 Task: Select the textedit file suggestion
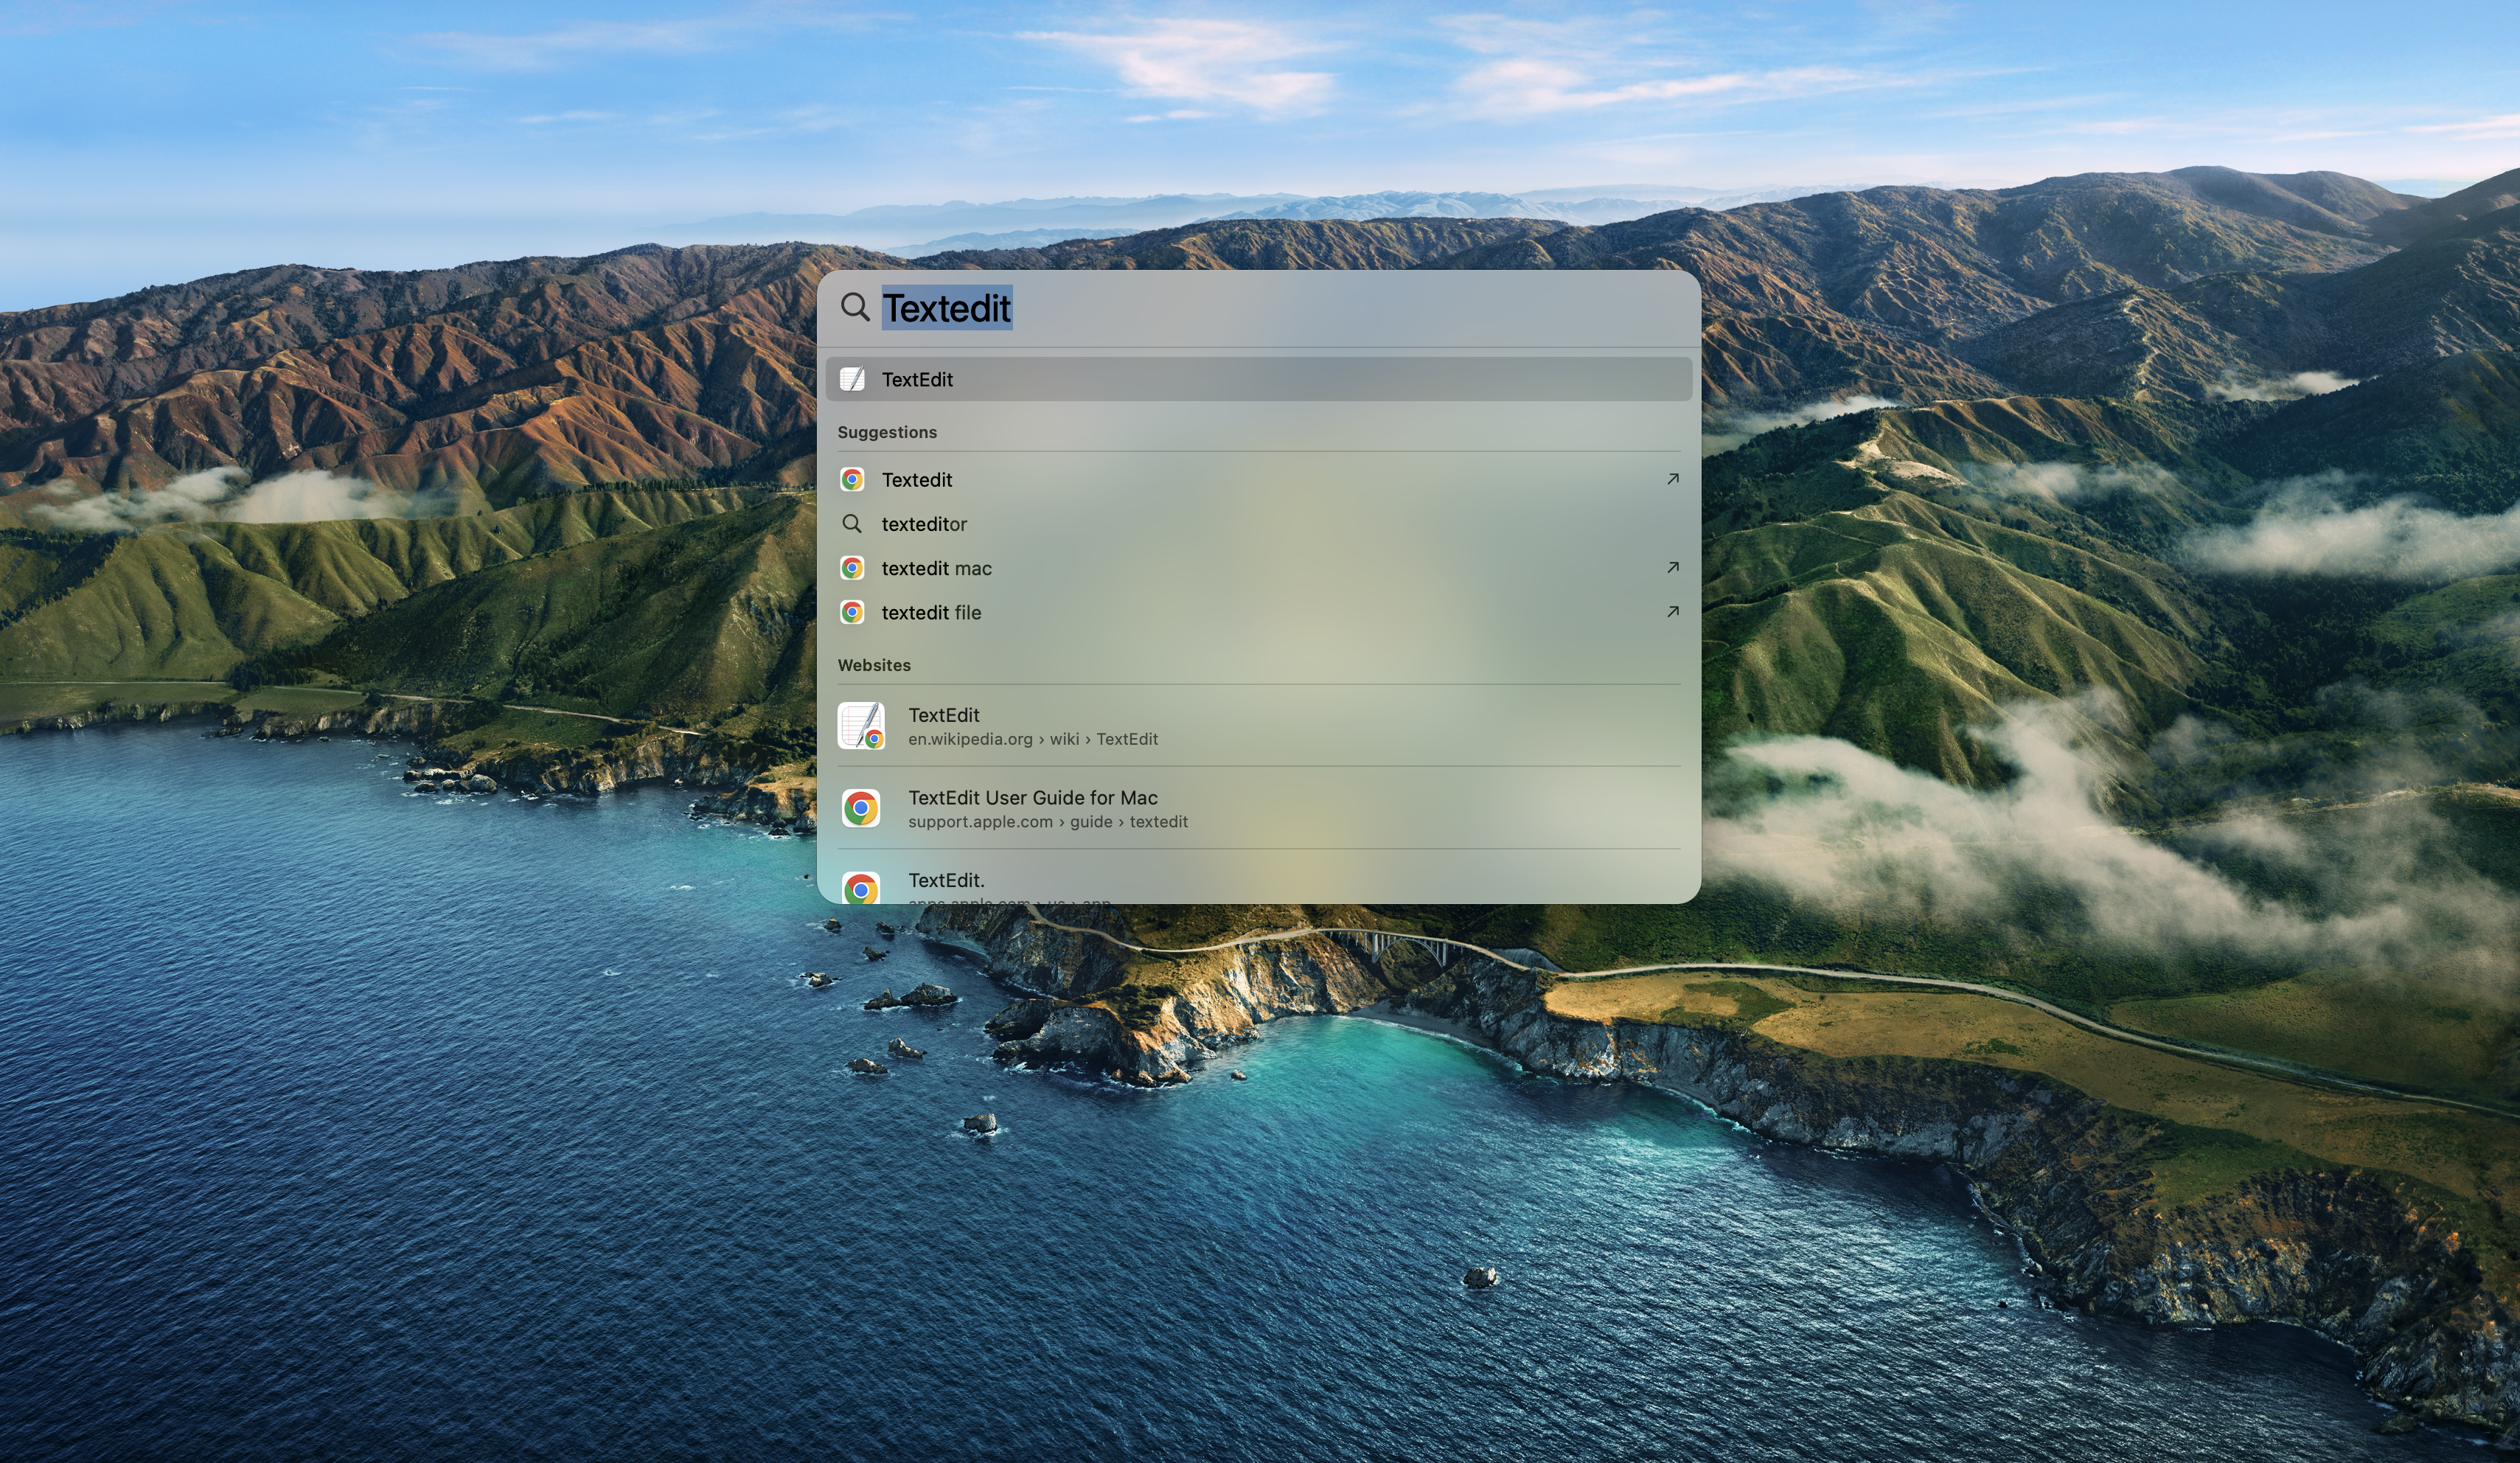[x=1259, y=612]
